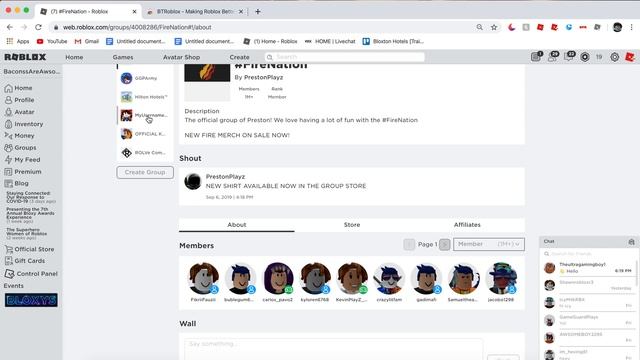
Task: Switch to the Store tab
Action: [352, 225]
